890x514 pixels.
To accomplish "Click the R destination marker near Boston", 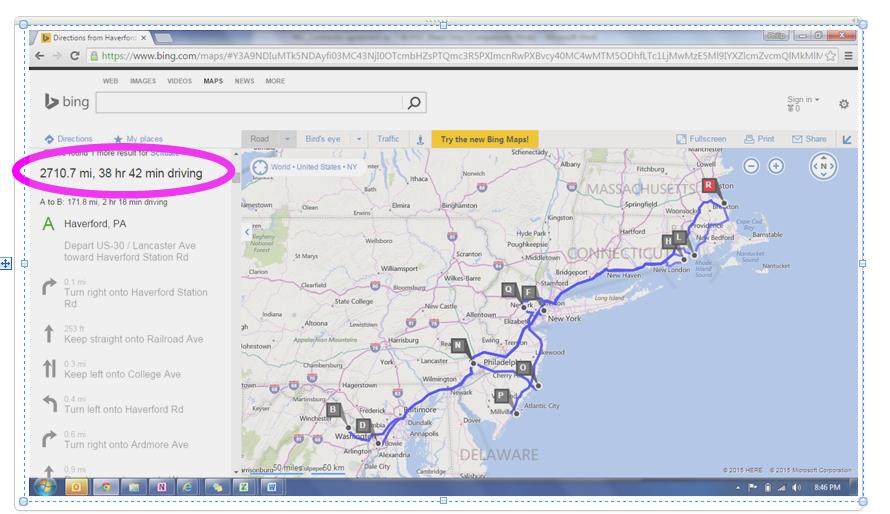I will pyautogui.click(x=708, y=185).
